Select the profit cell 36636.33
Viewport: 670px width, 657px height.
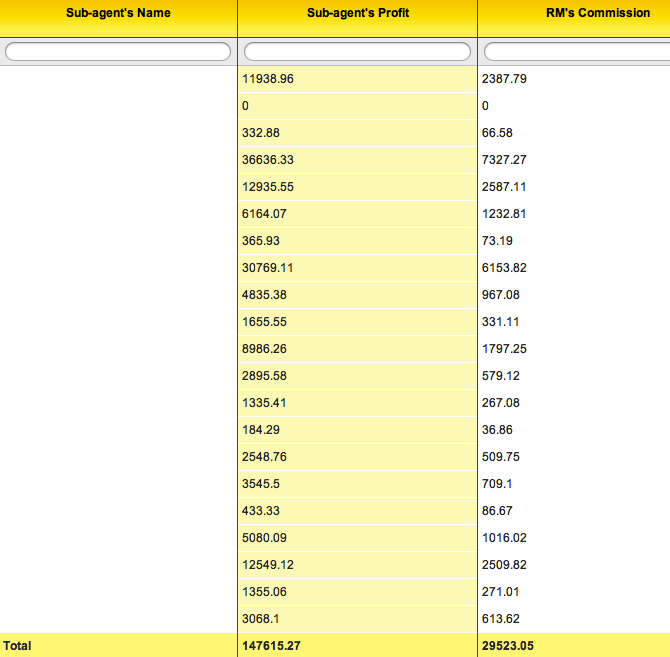tap(268, 159)
